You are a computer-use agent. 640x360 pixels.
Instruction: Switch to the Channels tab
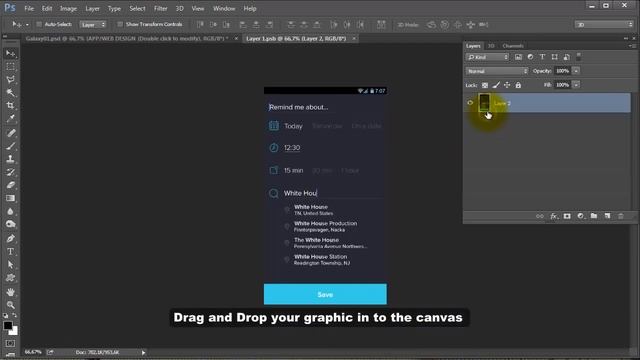(x=513, y=46)
